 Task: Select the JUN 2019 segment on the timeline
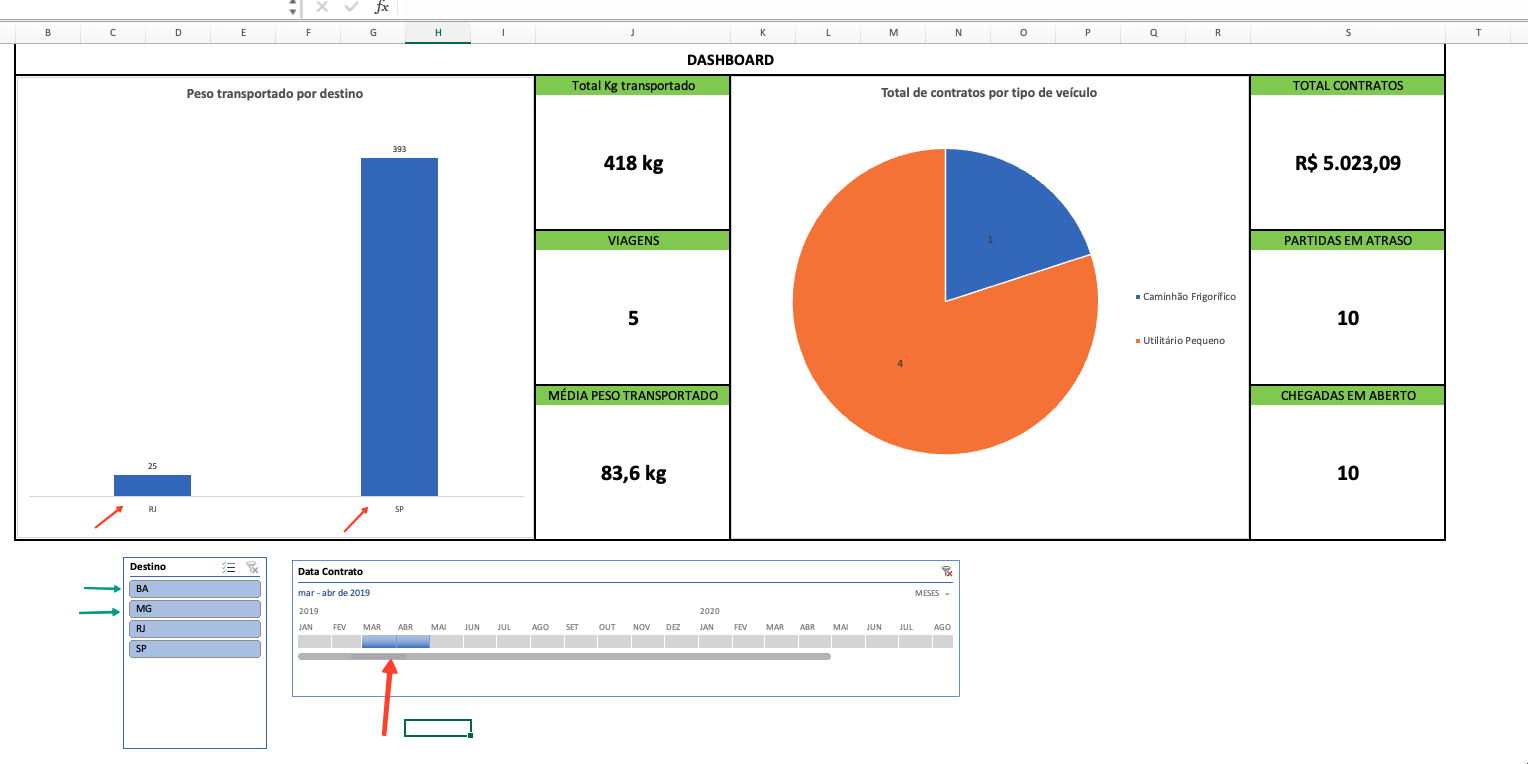pyautogui.click(x=480, y=641)
